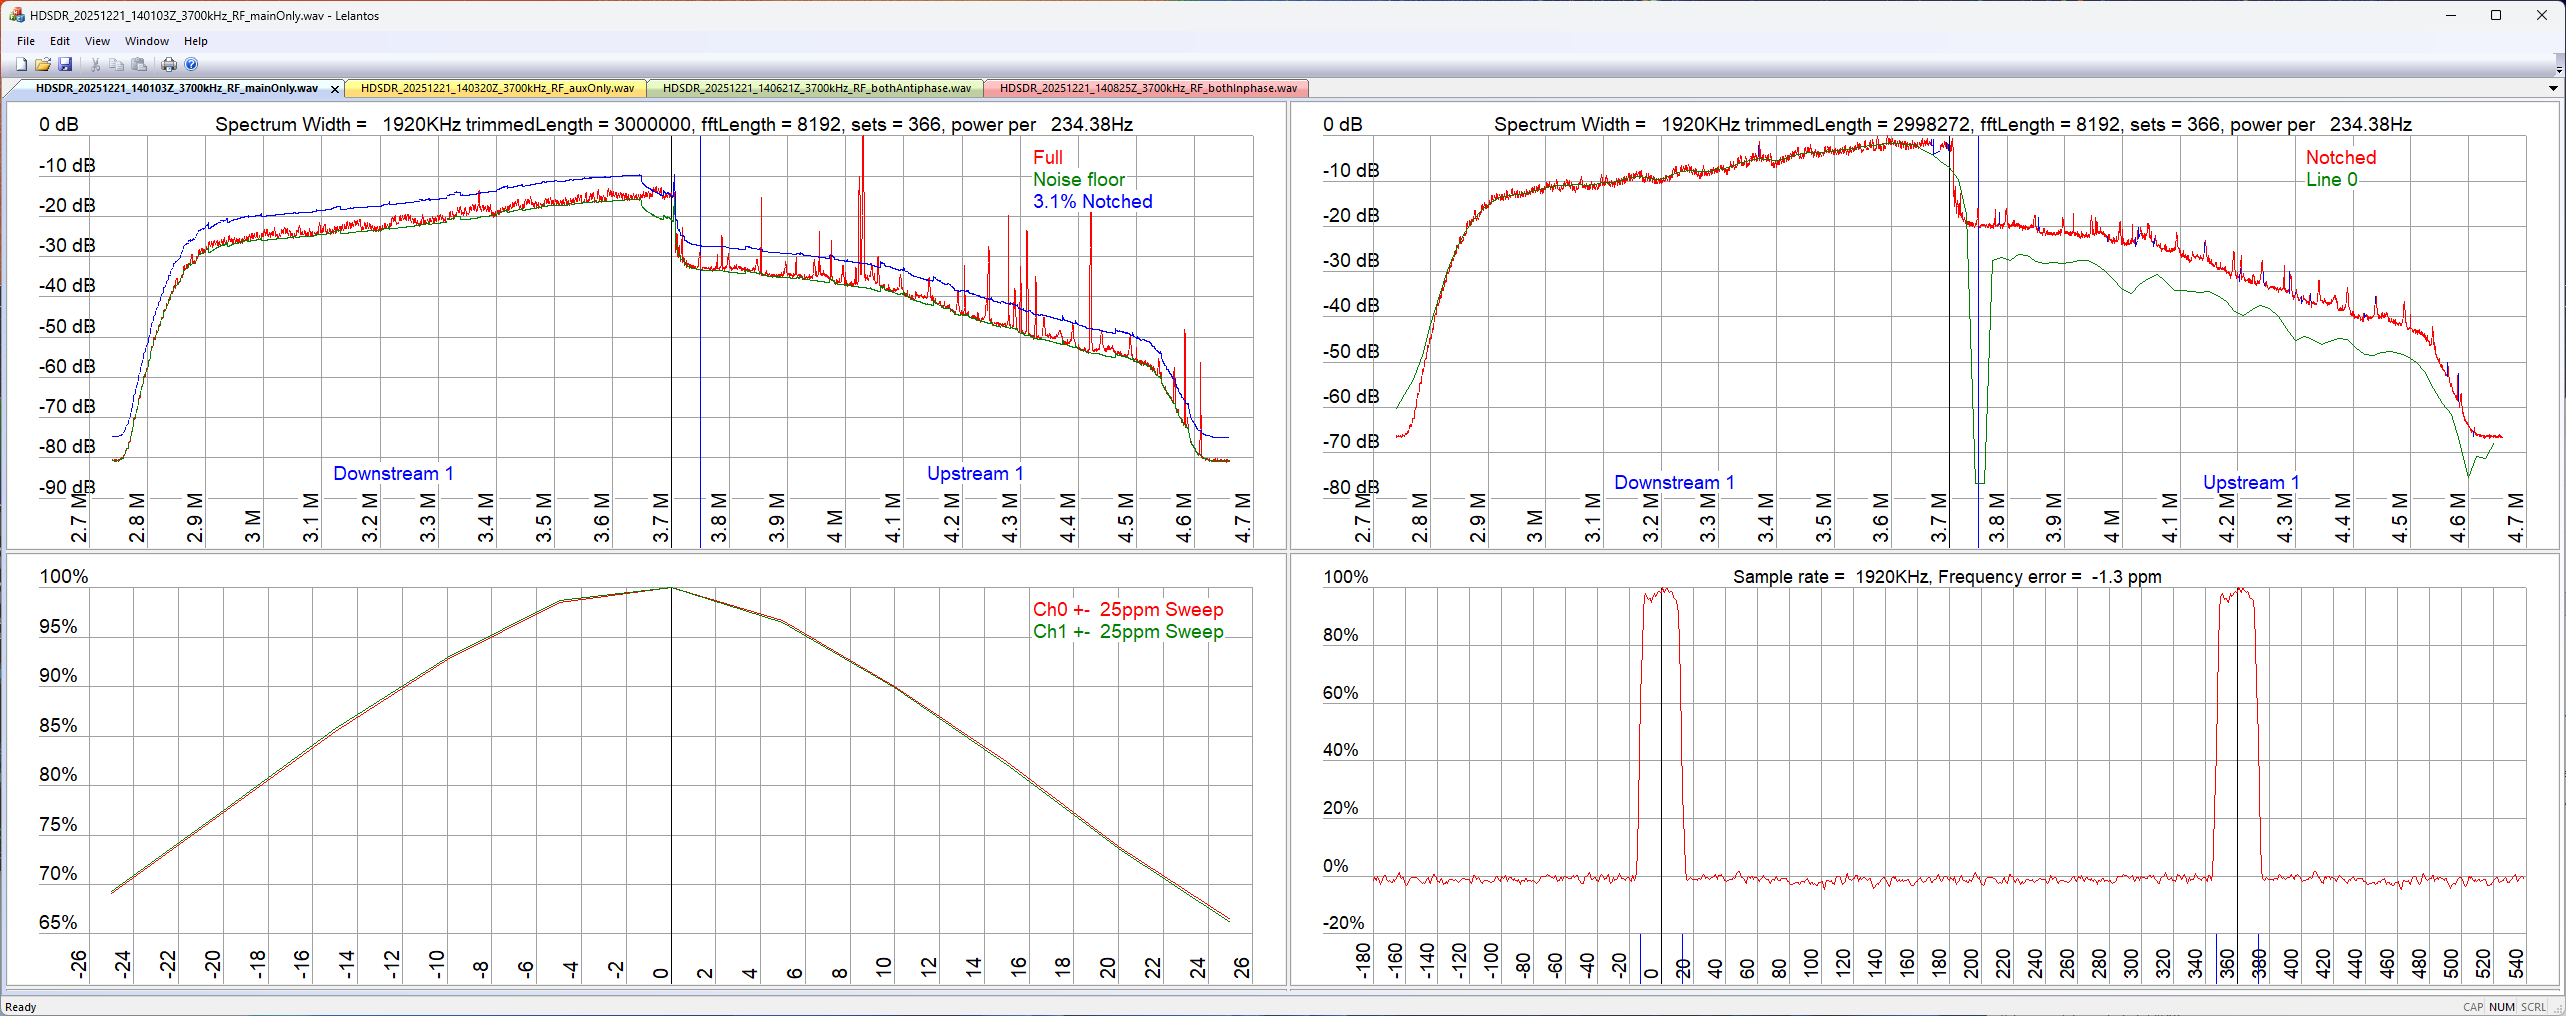2566x1016 pixels.
Task: Open the View menu
Action: [97, 41]
